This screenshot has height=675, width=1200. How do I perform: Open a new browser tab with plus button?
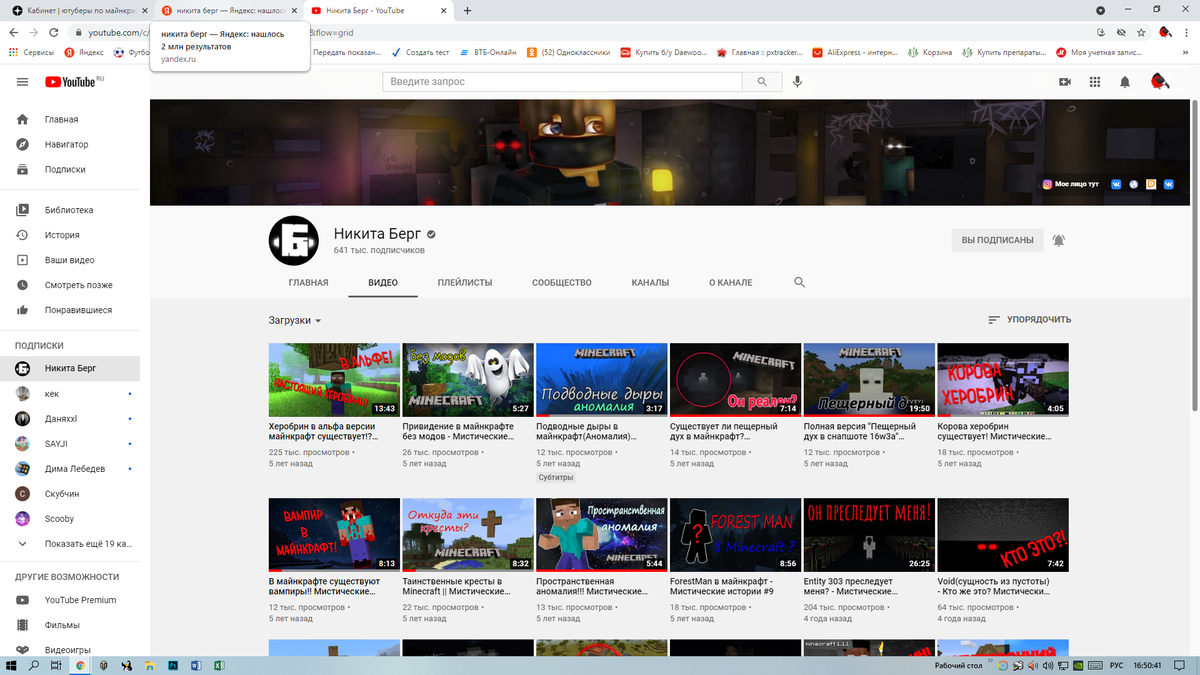tap(467, 10)
